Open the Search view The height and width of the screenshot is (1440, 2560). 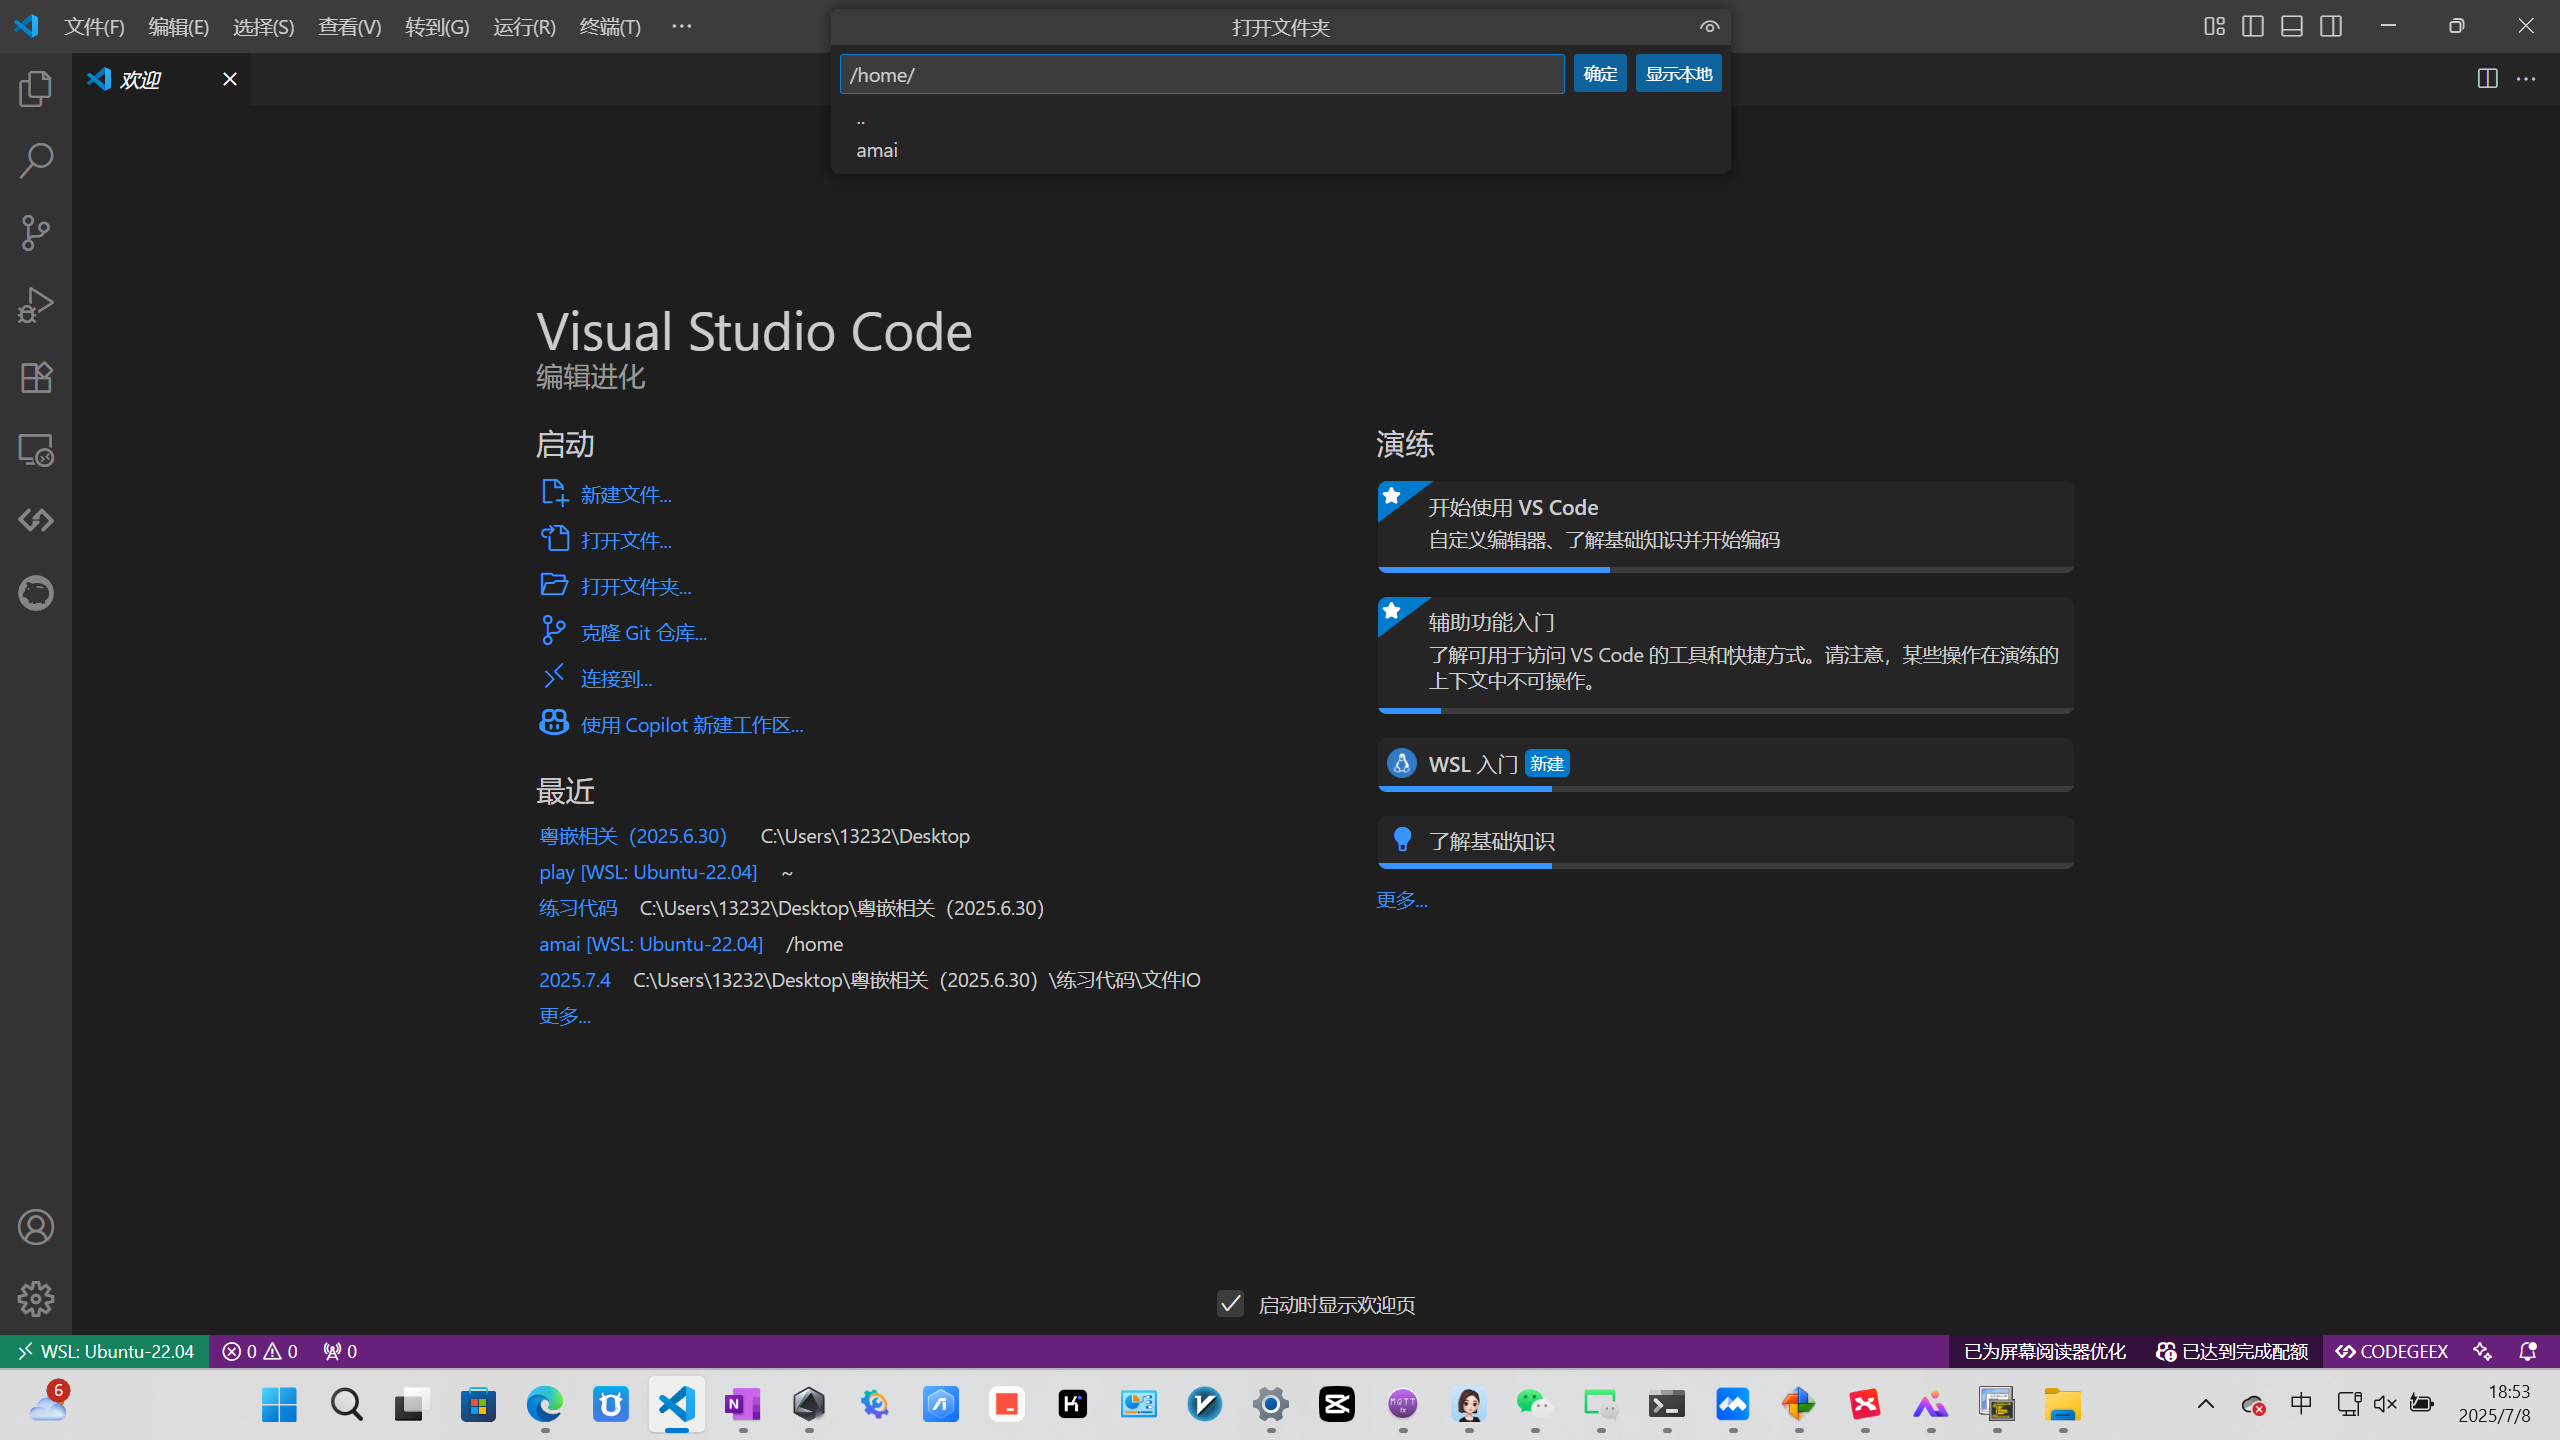(x=36, y=160)
